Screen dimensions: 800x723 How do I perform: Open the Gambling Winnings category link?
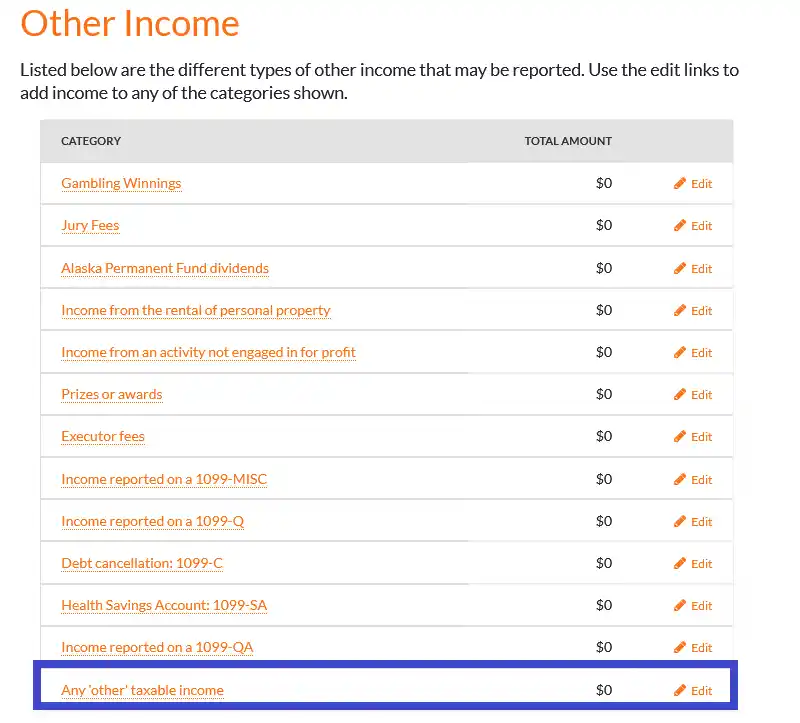click(121, 183)
